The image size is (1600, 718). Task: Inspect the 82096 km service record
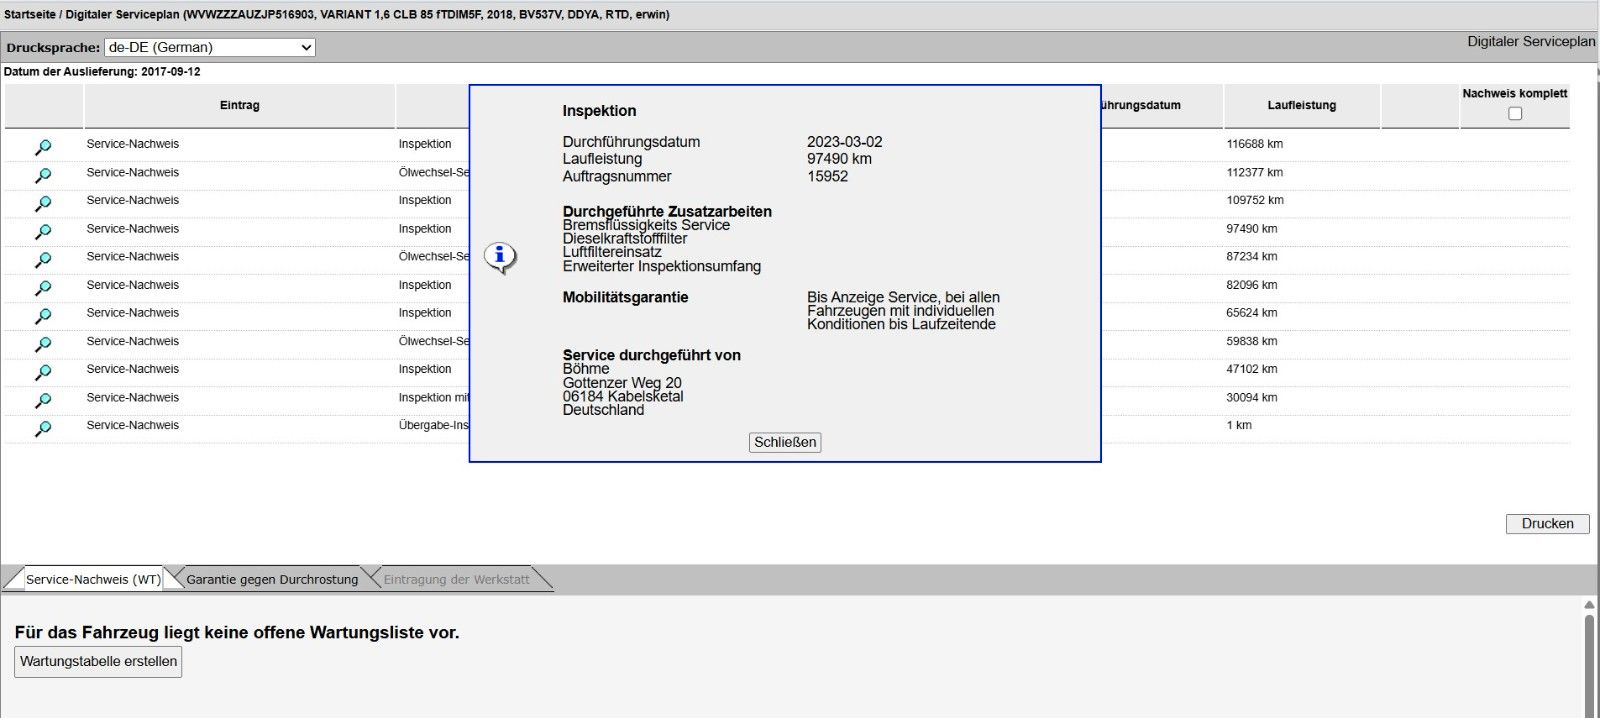tap(43, 288)
